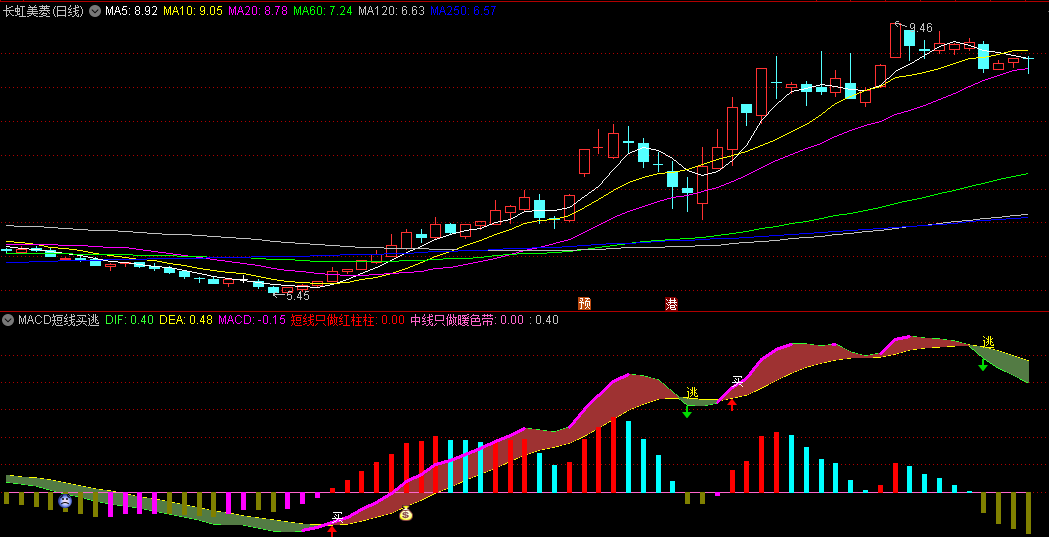
Task: Click the money bag icon on MACD panel
Action: click(406, 514)
